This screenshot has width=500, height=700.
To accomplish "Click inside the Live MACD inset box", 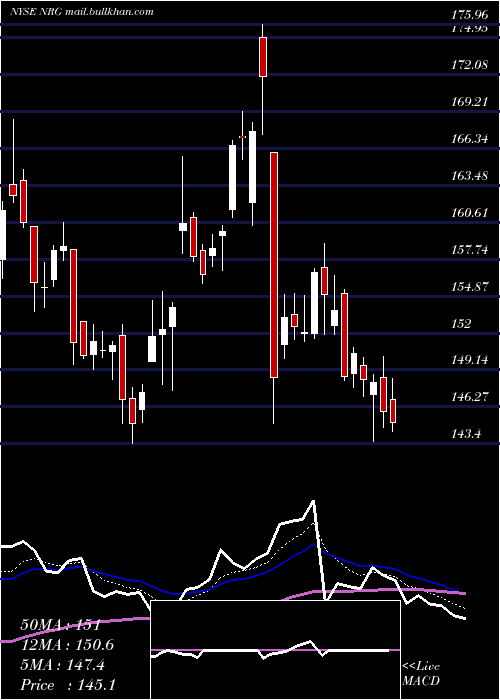I will tap(275, 650).
